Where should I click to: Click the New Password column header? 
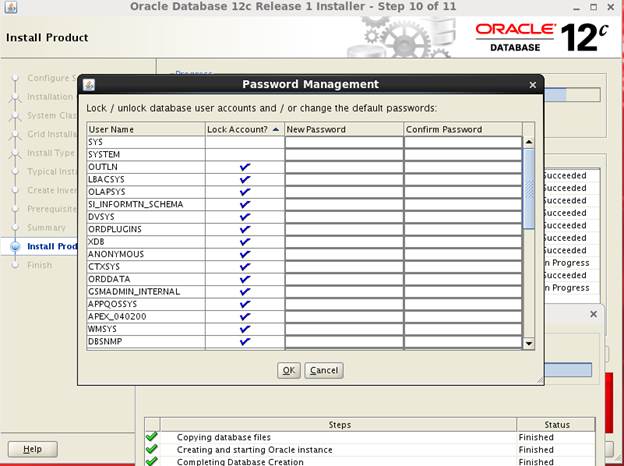(344, 129)
